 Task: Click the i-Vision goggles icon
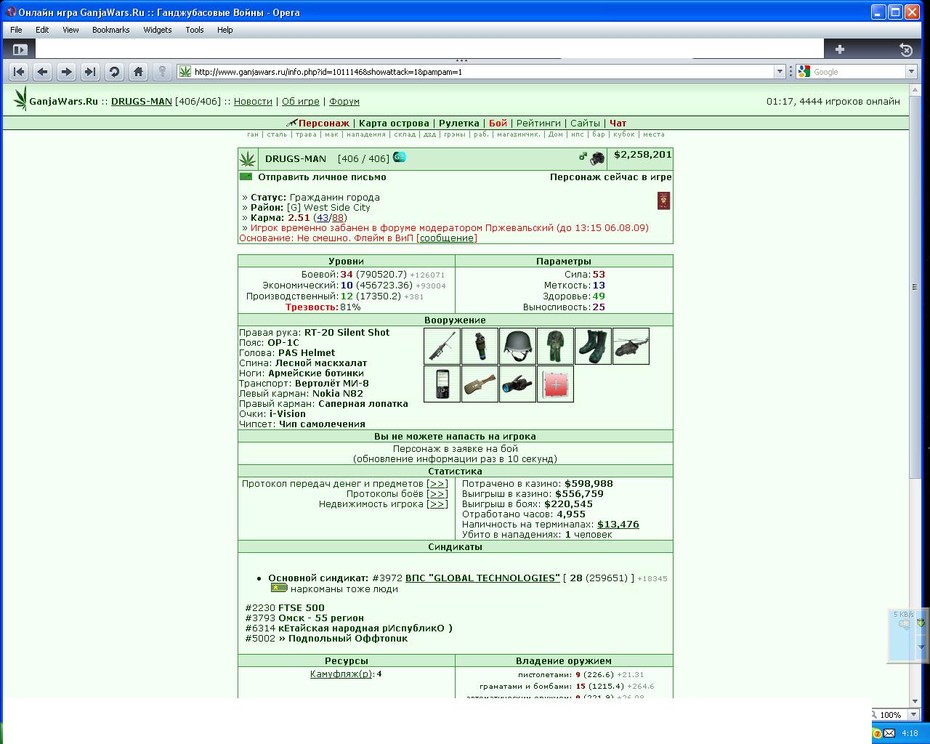517,384
